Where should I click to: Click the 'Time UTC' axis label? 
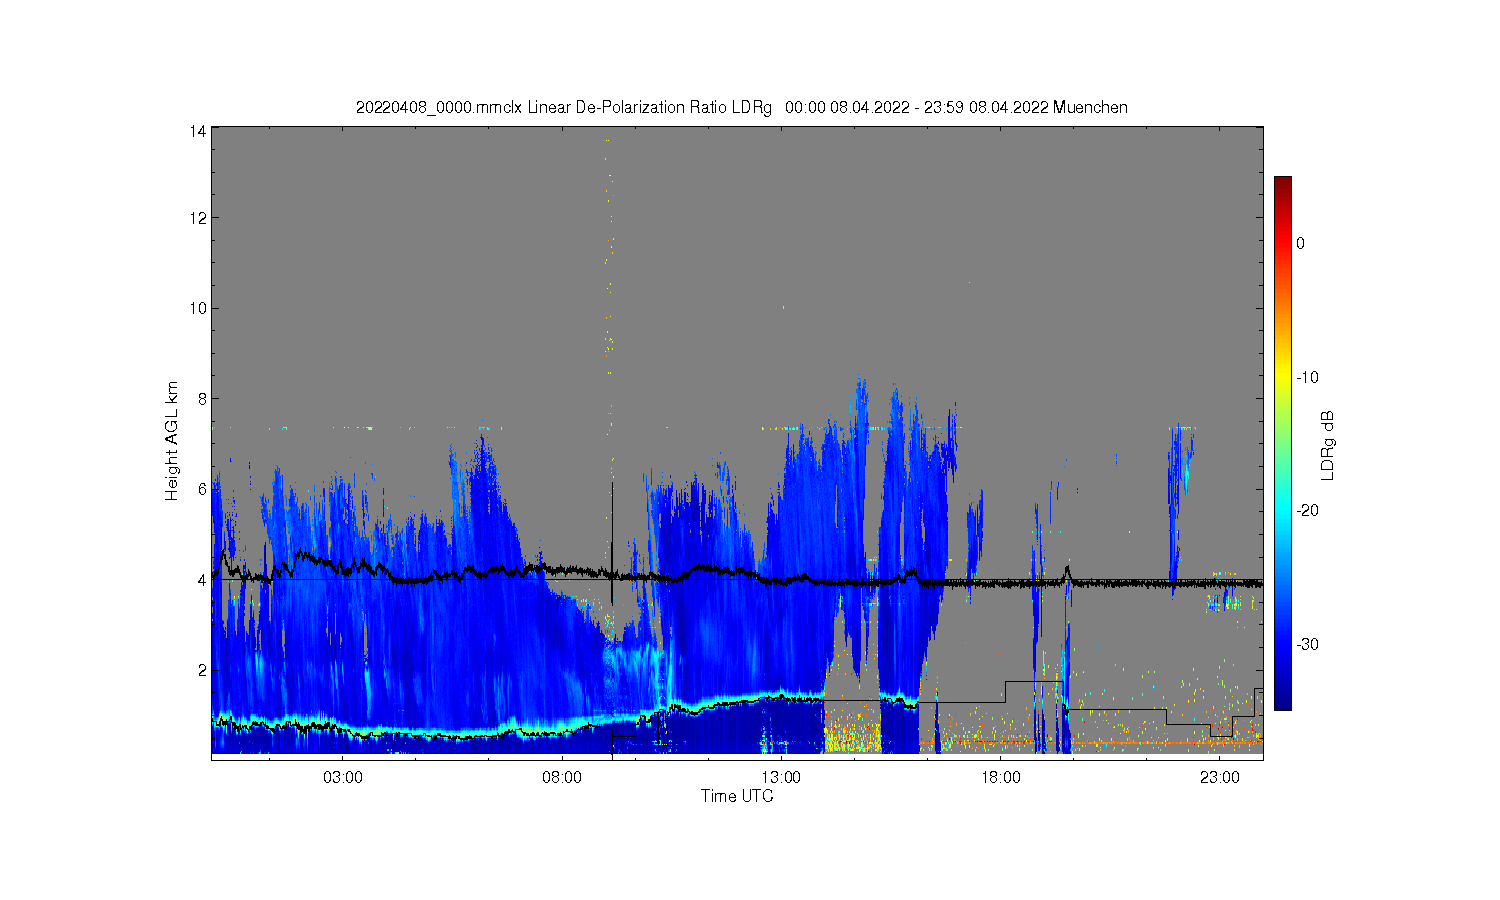[x=737, y=796]
